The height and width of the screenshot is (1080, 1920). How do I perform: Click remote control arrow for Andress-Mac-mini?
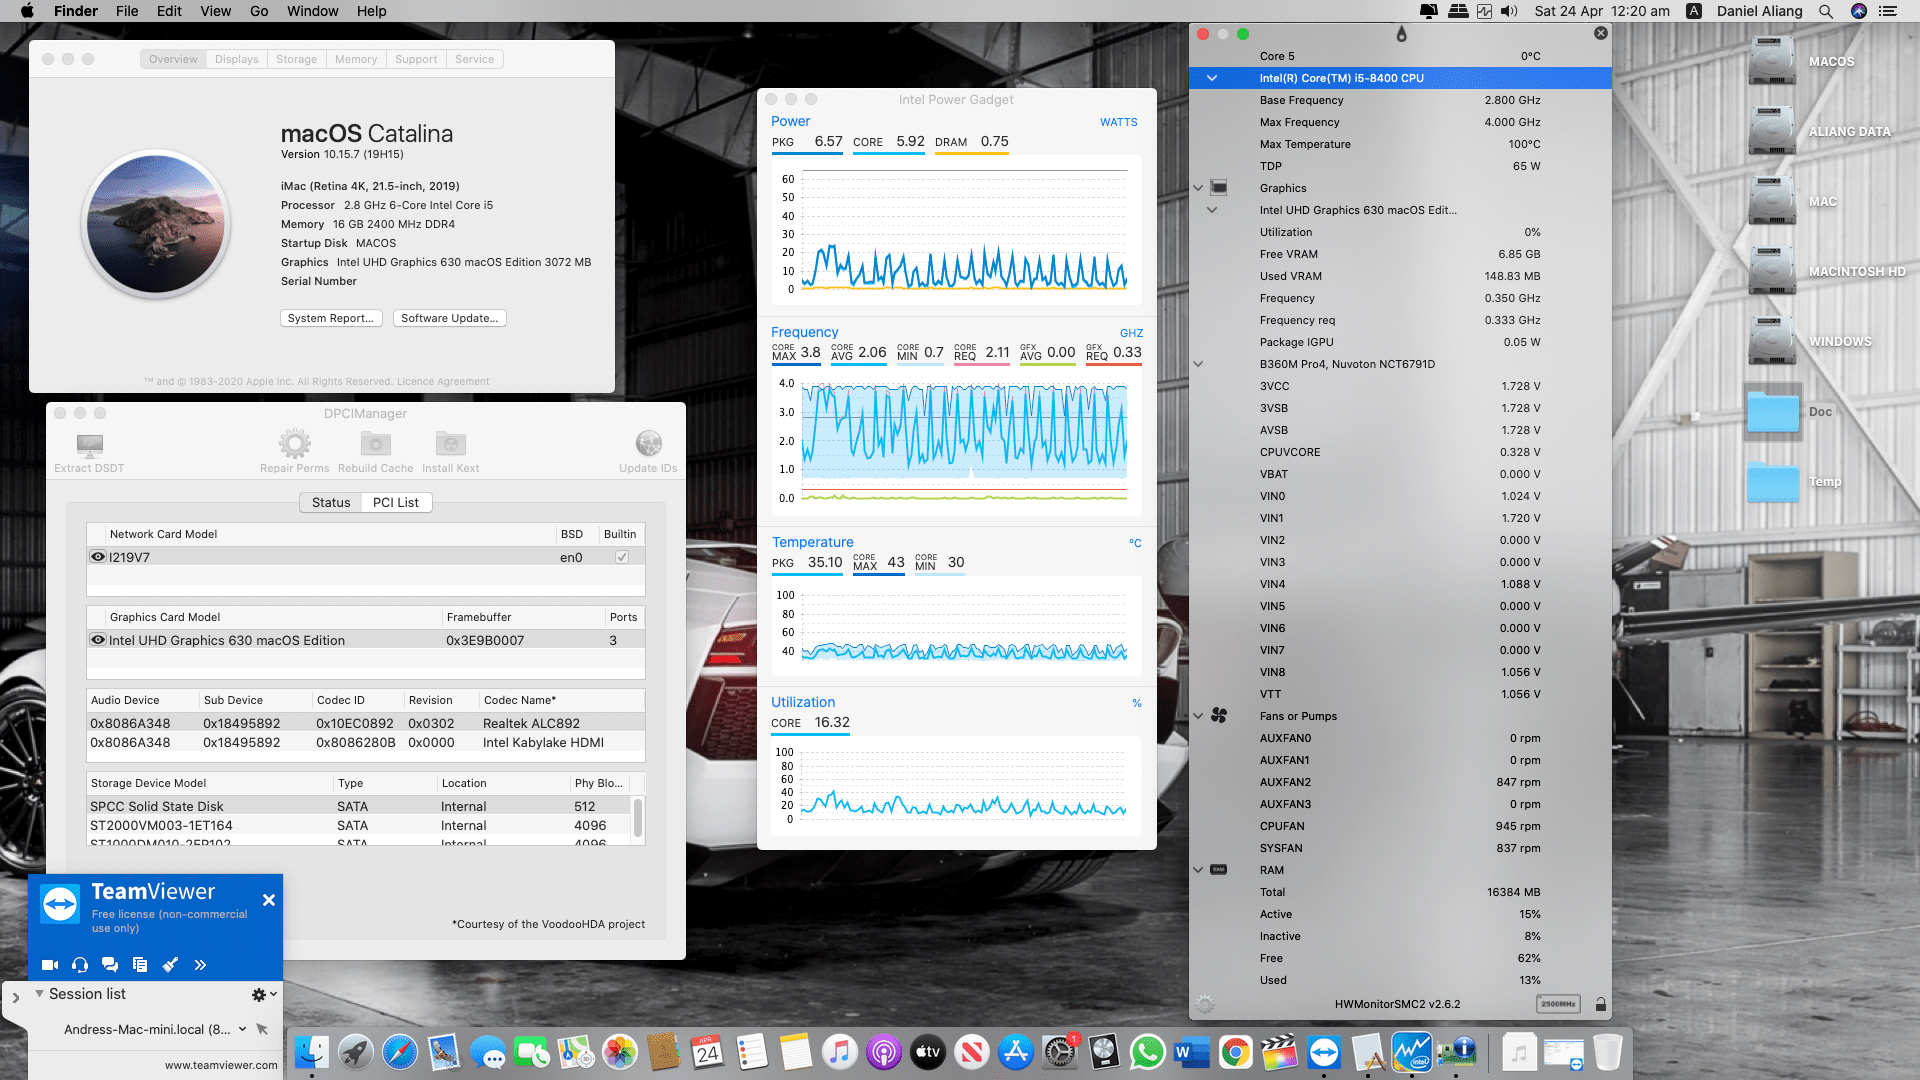coord(262,1029)
